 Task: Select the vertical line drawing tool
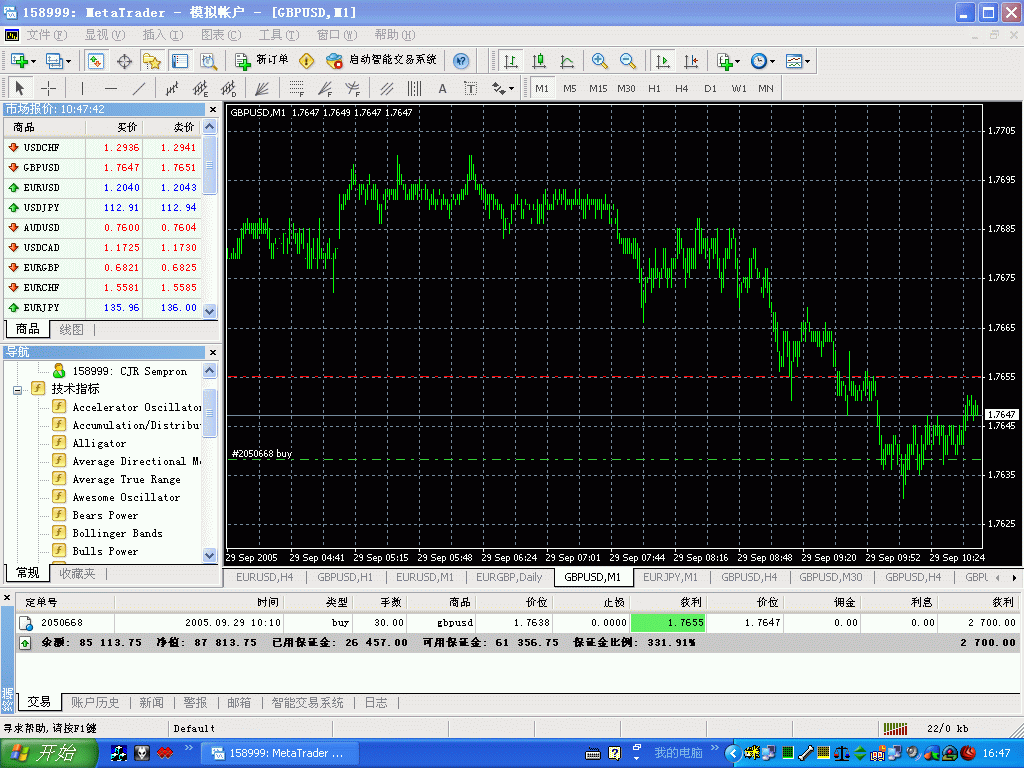tap(82, 88)
